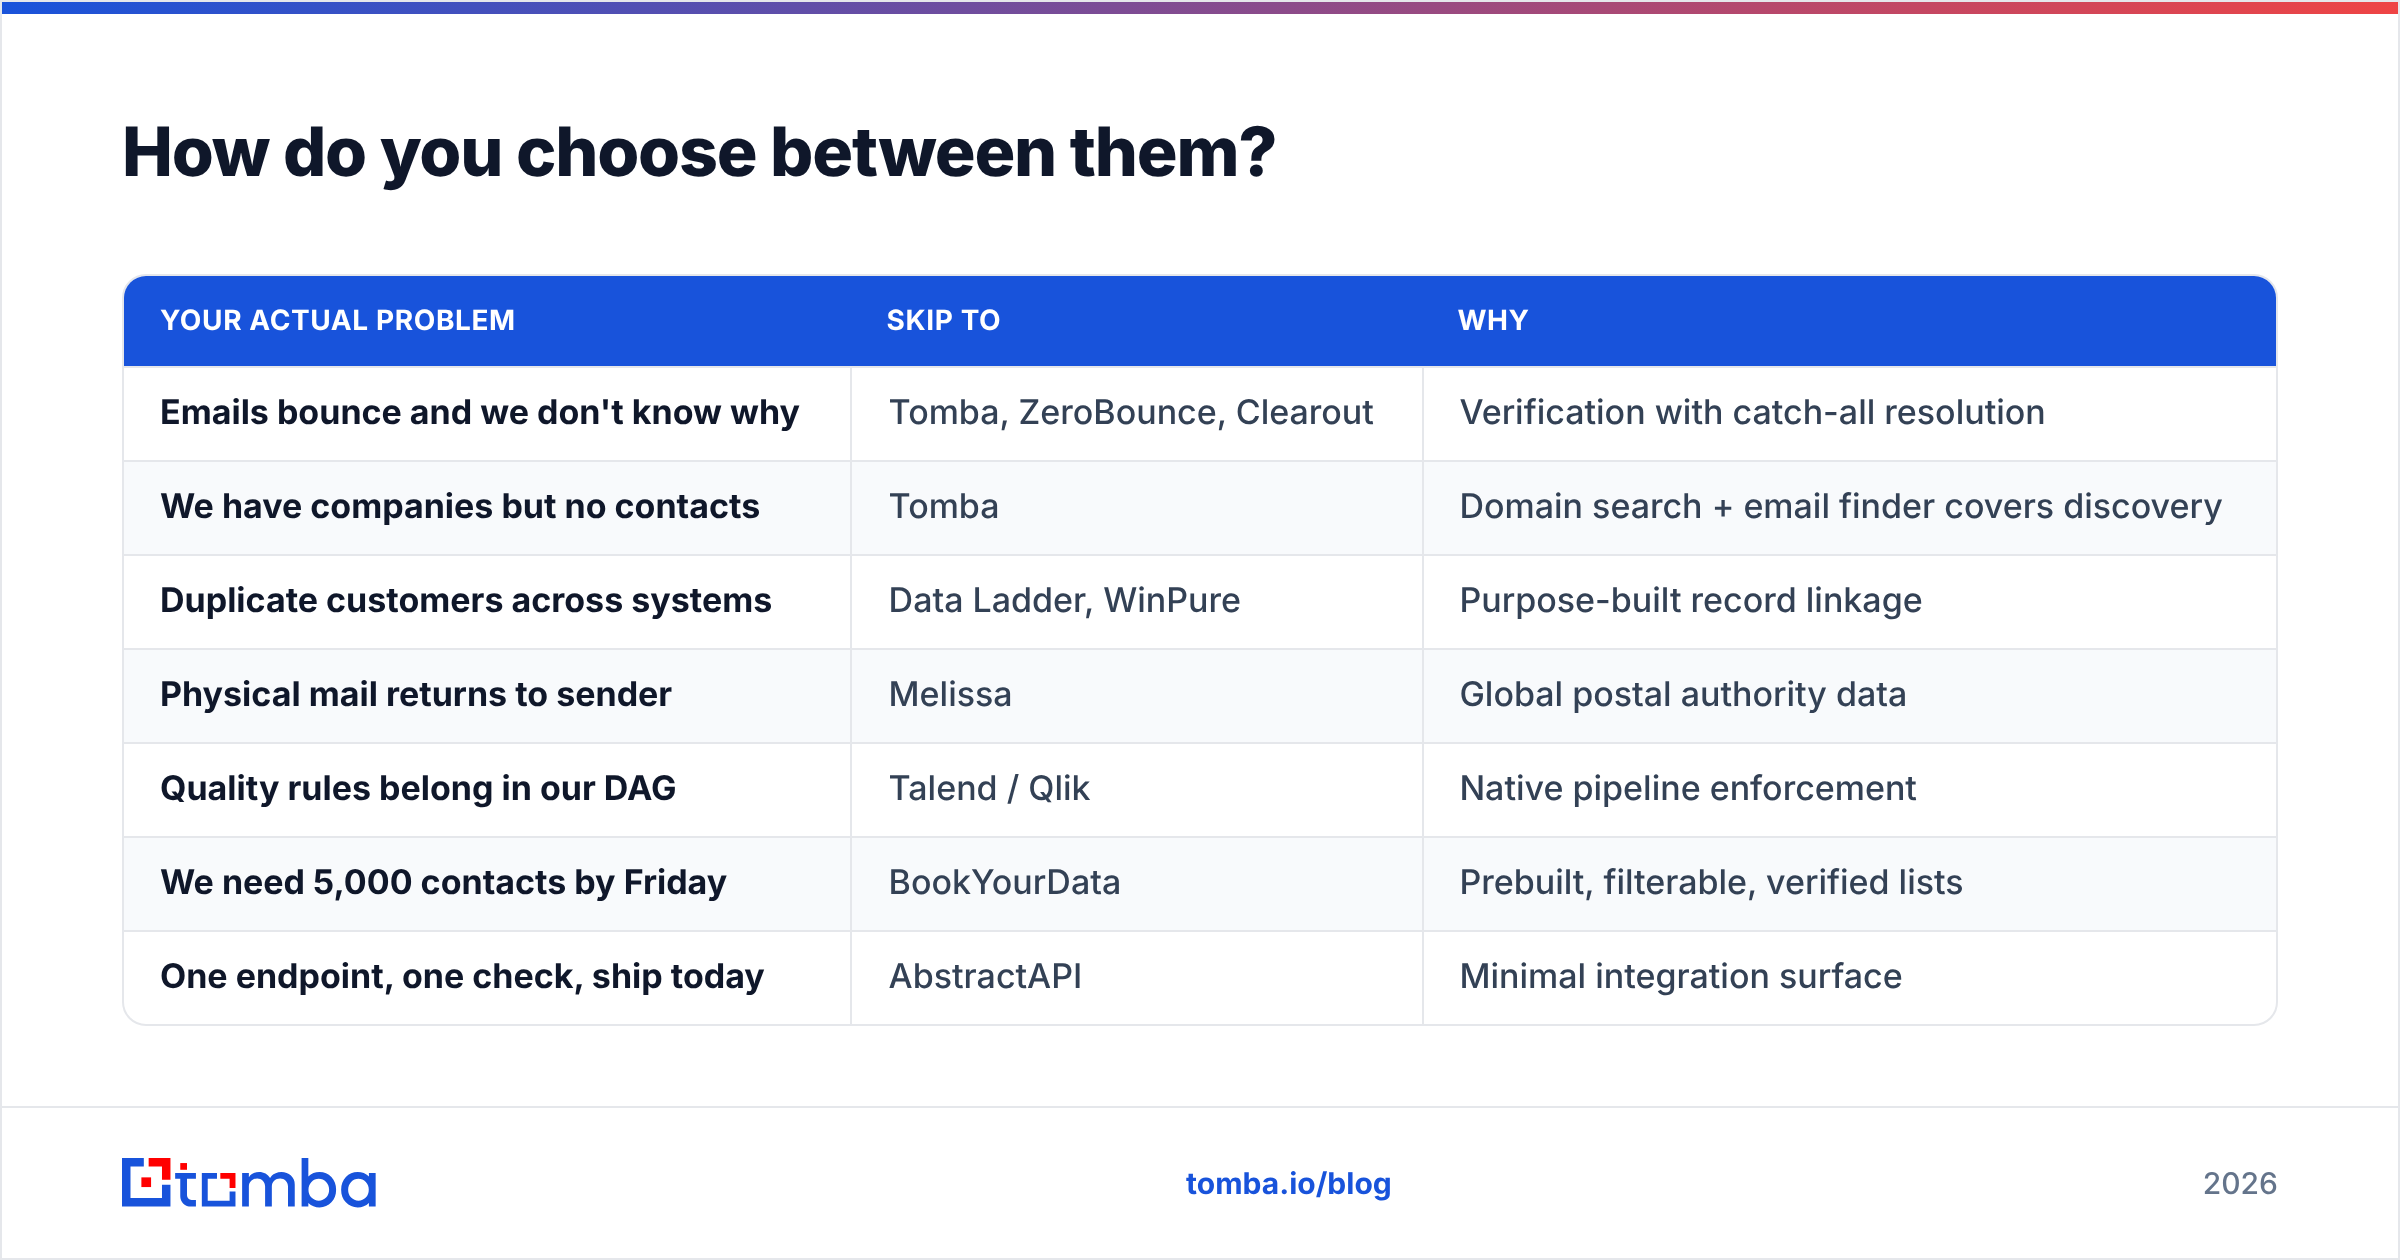Select "Tomba, ZeroBounce, Clearout" cell
The height and width of the screenshot is (1260, 2400).
pyautogui.click(x=1137, y=414)
